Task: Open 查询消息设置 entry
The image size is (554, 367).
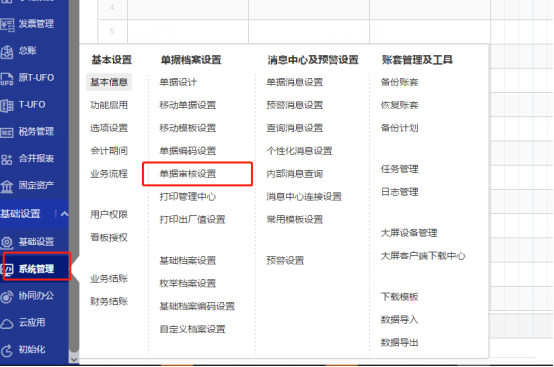Action: tap(295, 128)
